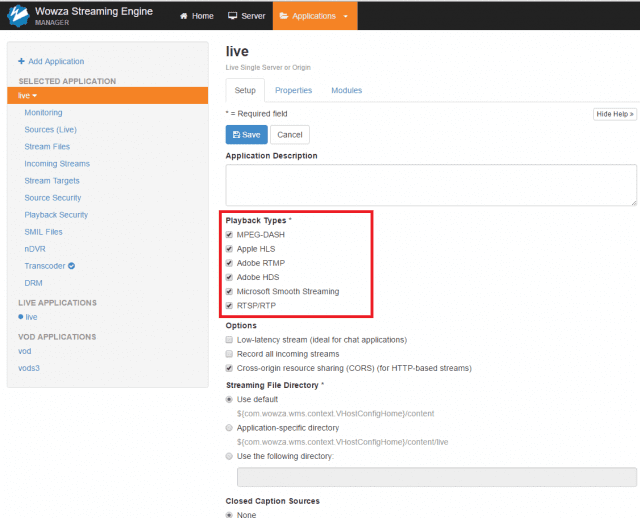Select Use default streaming directory radio
The image size is (640, 518).
click(229, 399)
